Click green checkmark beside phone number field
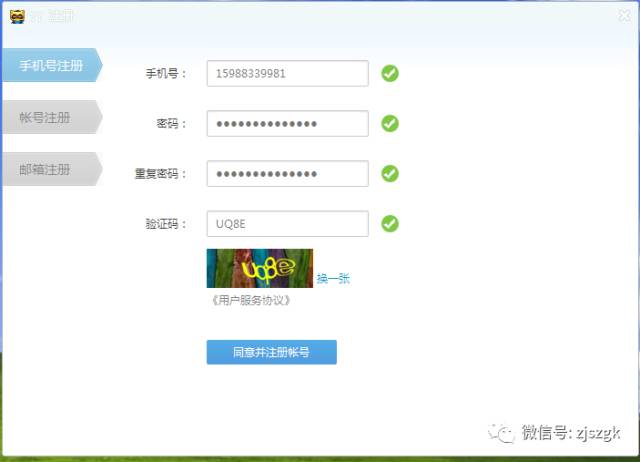Viewport: 640px width, 462px height. (x=390, y=74)
